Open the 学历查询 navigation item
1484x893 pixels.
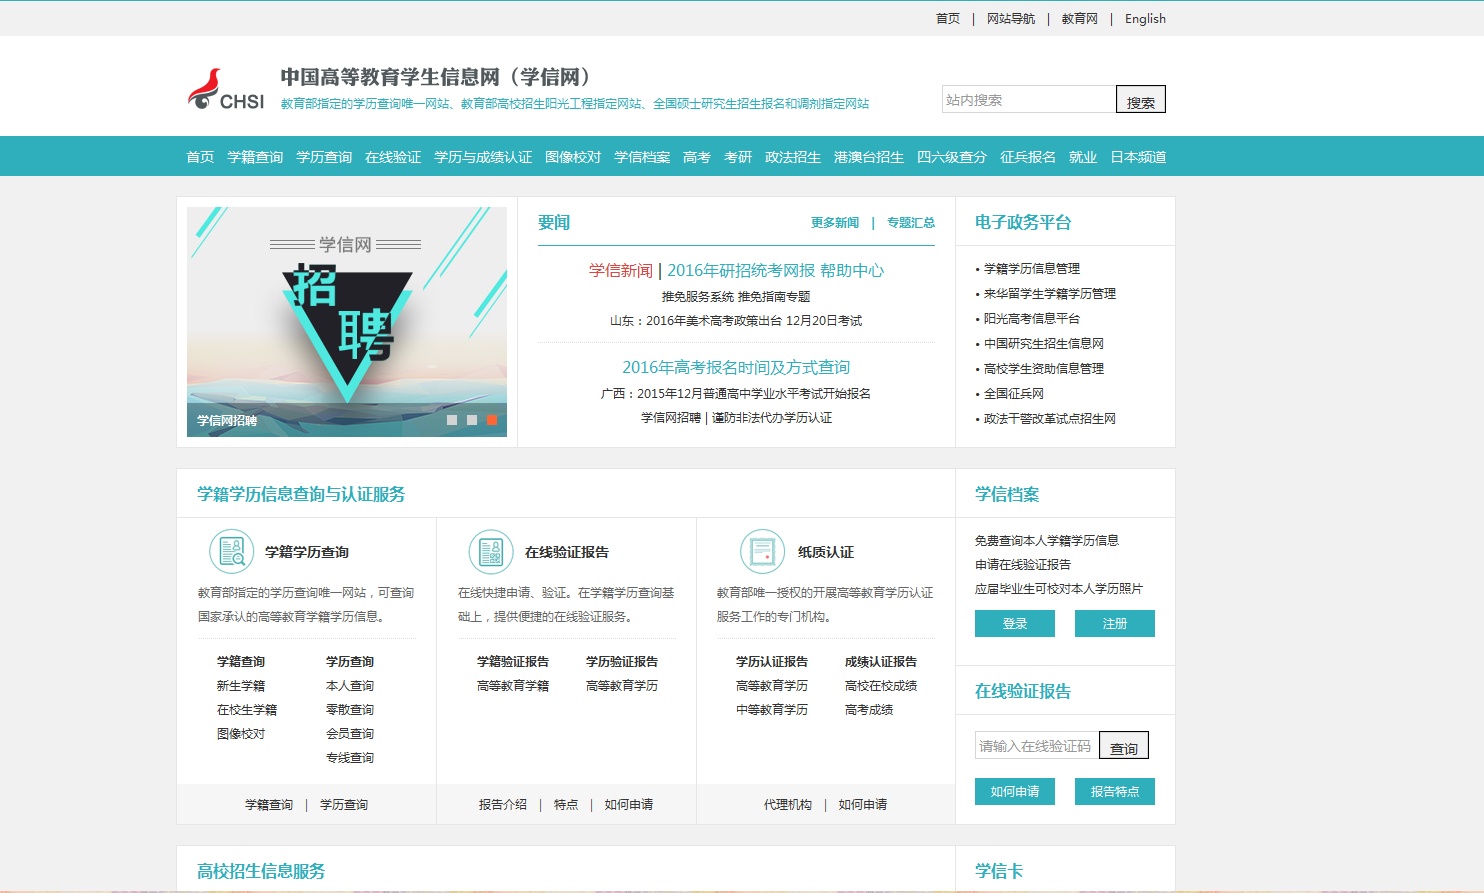point(324,157)
